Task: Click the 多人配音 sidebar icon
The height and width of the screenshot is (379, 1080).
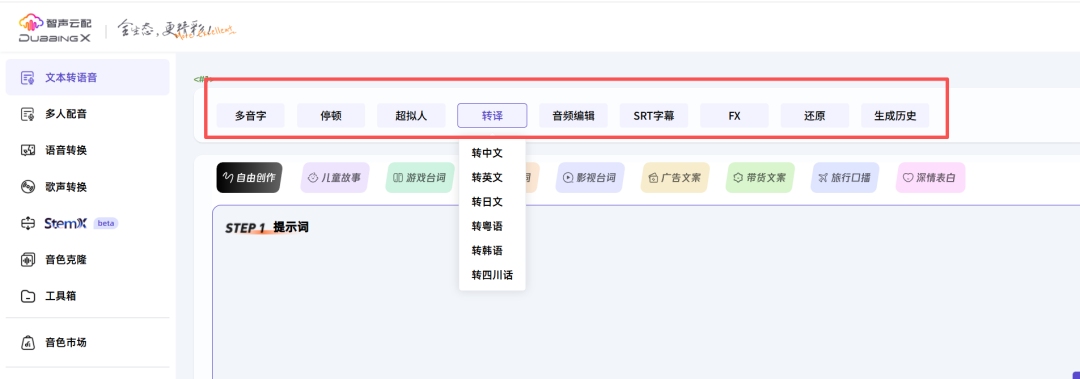Action: 28,114
